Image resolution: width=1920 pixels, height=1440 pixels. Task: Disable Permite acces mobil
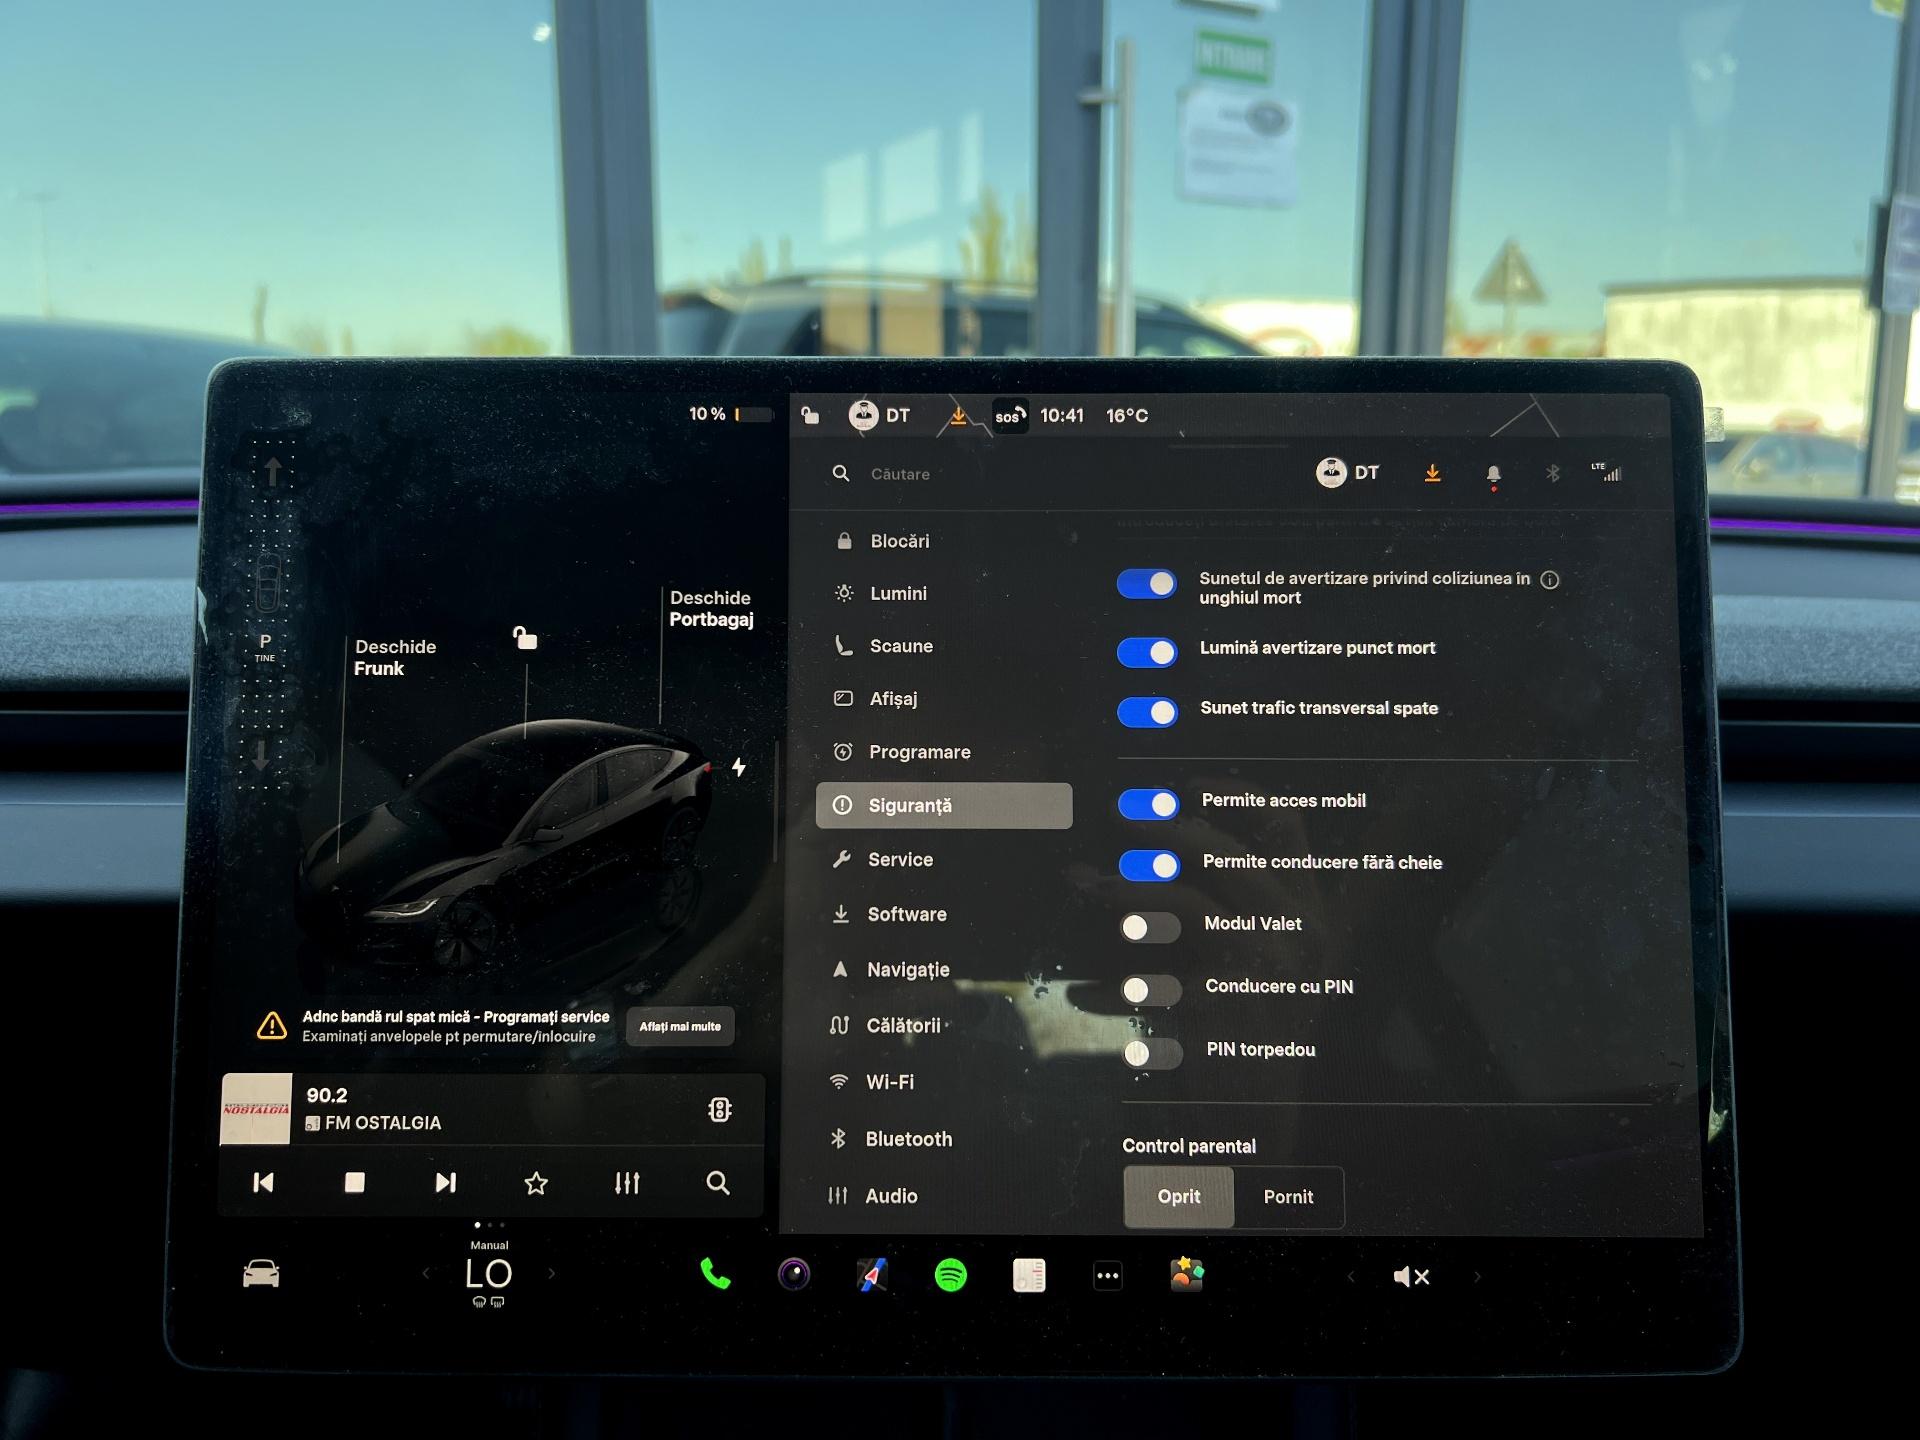tap(1147, 804)
